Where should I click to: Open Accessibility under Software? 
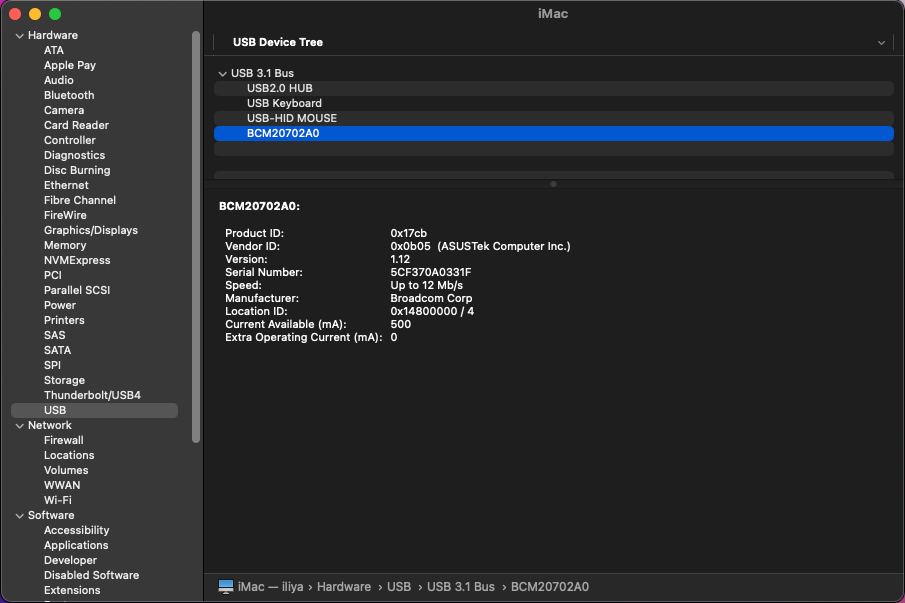(76, 530)
